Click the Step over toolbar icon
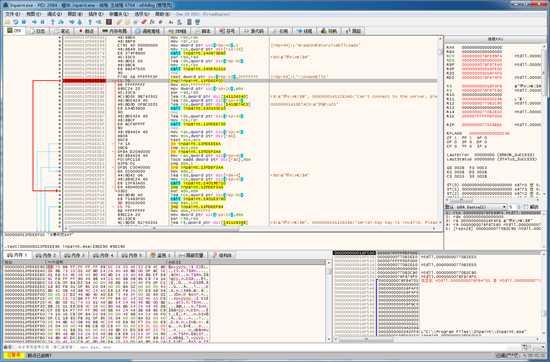 coord(61,22)
